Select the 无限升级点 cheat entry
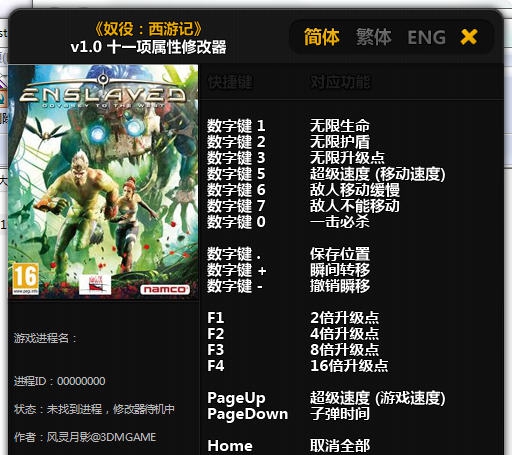 (347, 158)
